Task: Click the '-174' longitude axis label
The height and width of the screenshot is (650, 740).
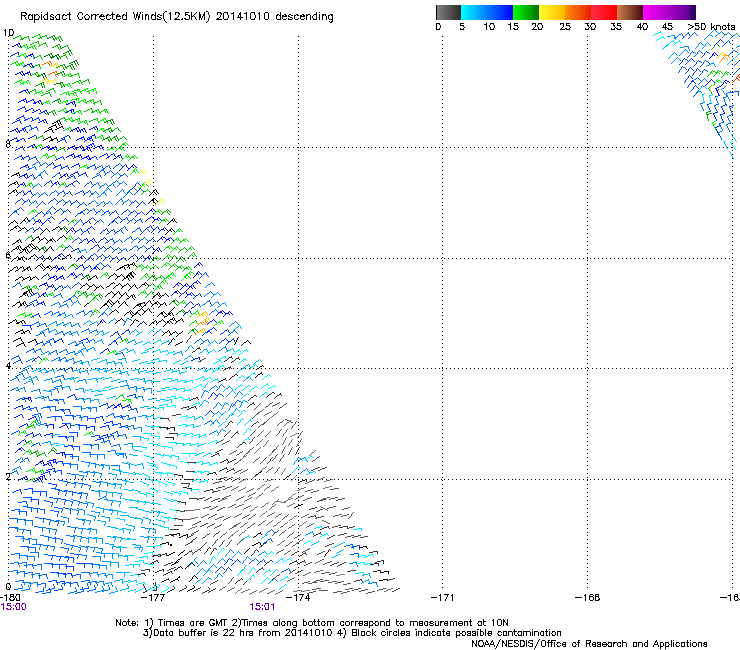Action: click(x=298, y=598)
